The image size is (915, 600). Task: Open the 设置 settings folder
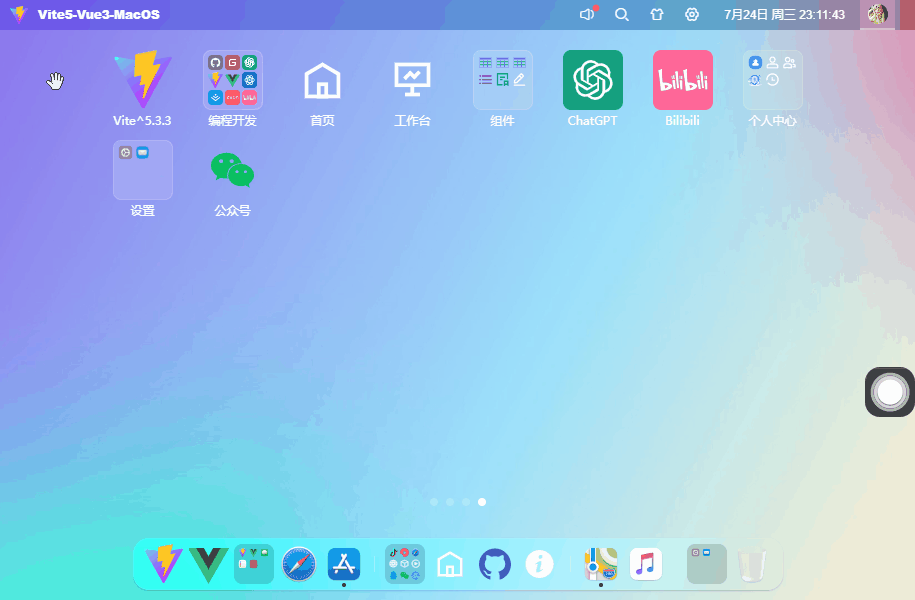[143, 170]
